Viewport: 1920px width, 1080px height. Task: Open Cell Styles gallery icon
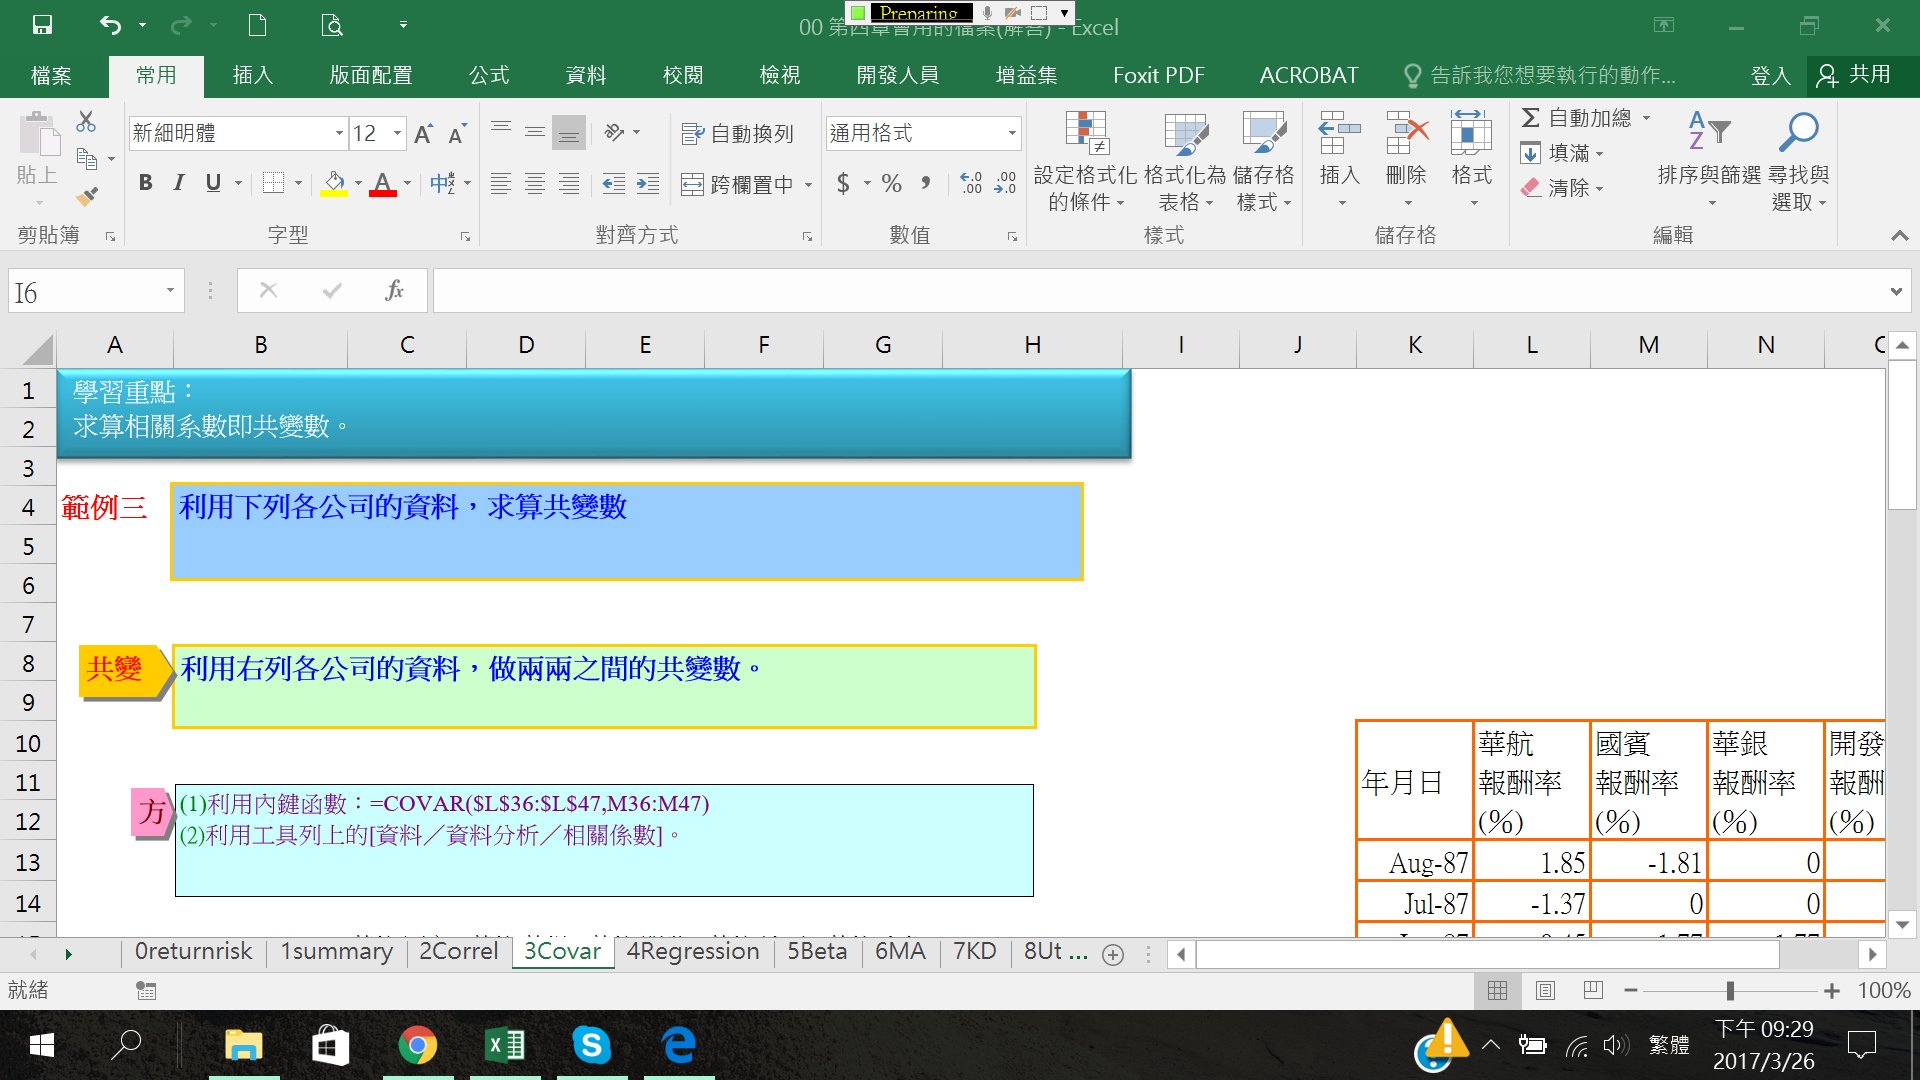1264,133
